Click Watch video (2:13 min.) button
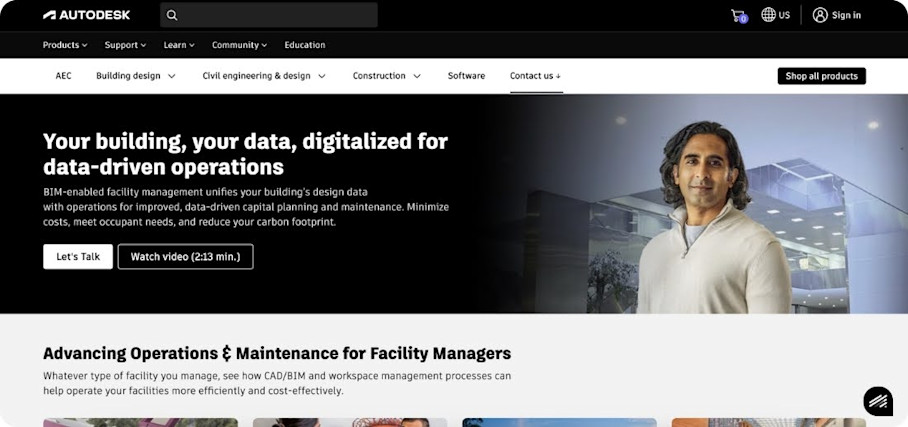908x427 pixels. tap(185, 257)
